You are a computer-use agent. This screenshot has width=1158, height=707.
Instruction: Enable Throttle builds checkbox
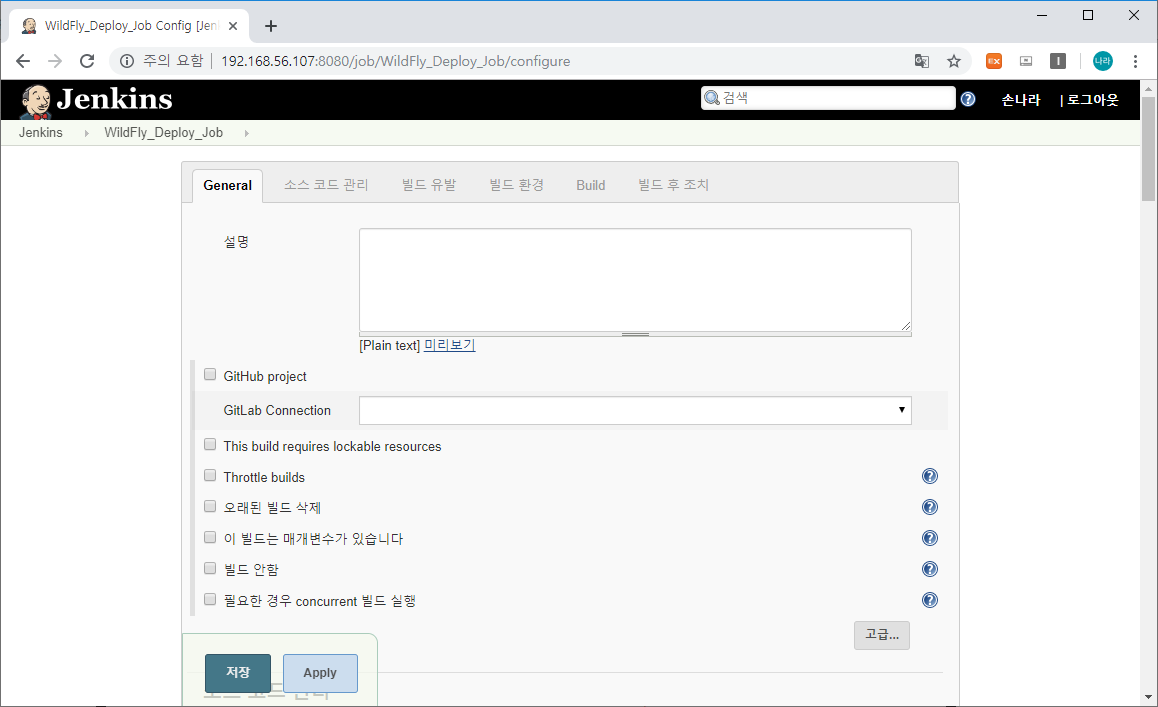(x=210, y=476)
